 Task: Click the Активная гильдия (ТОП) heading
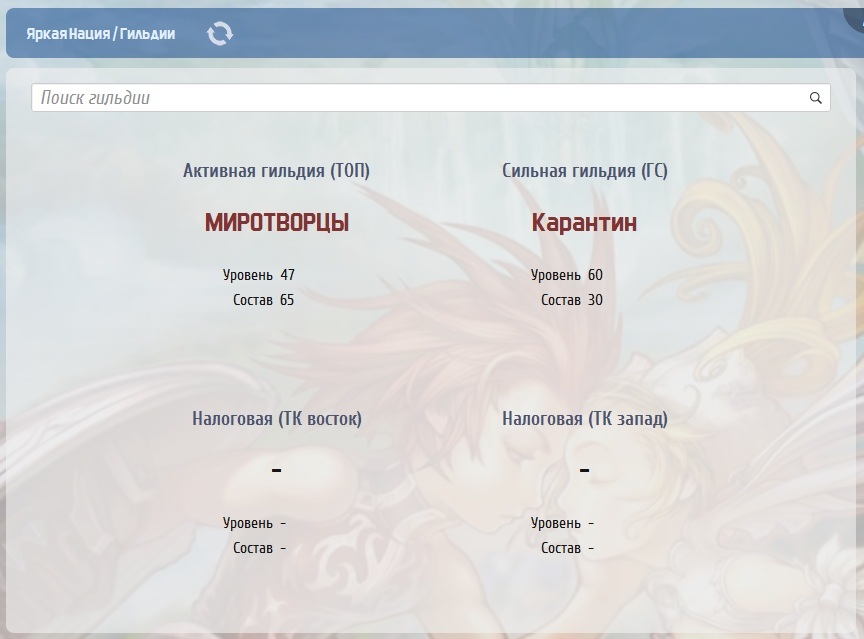click(x=277, y=171)
